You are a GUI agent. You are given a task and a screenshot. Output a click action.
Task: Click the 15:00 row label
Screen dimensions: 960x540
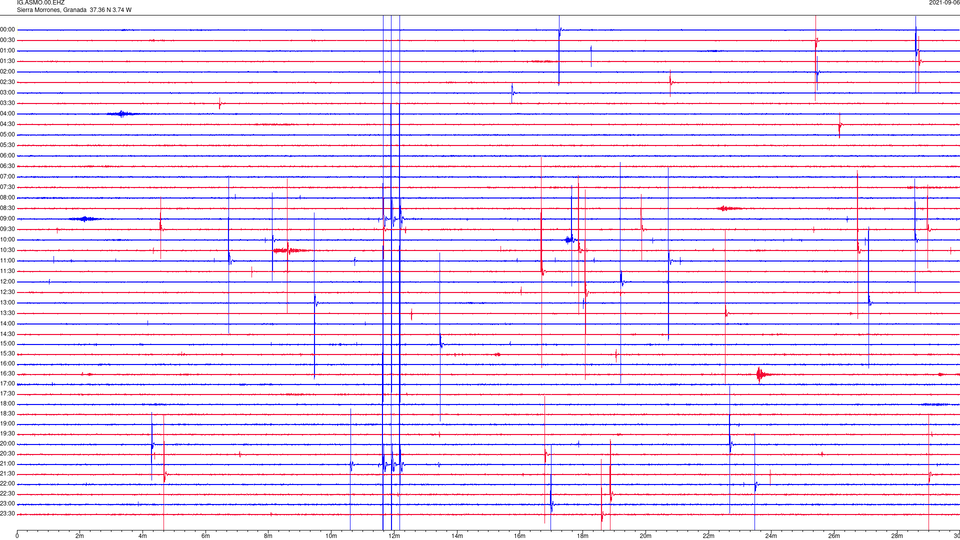click(8, 344)
